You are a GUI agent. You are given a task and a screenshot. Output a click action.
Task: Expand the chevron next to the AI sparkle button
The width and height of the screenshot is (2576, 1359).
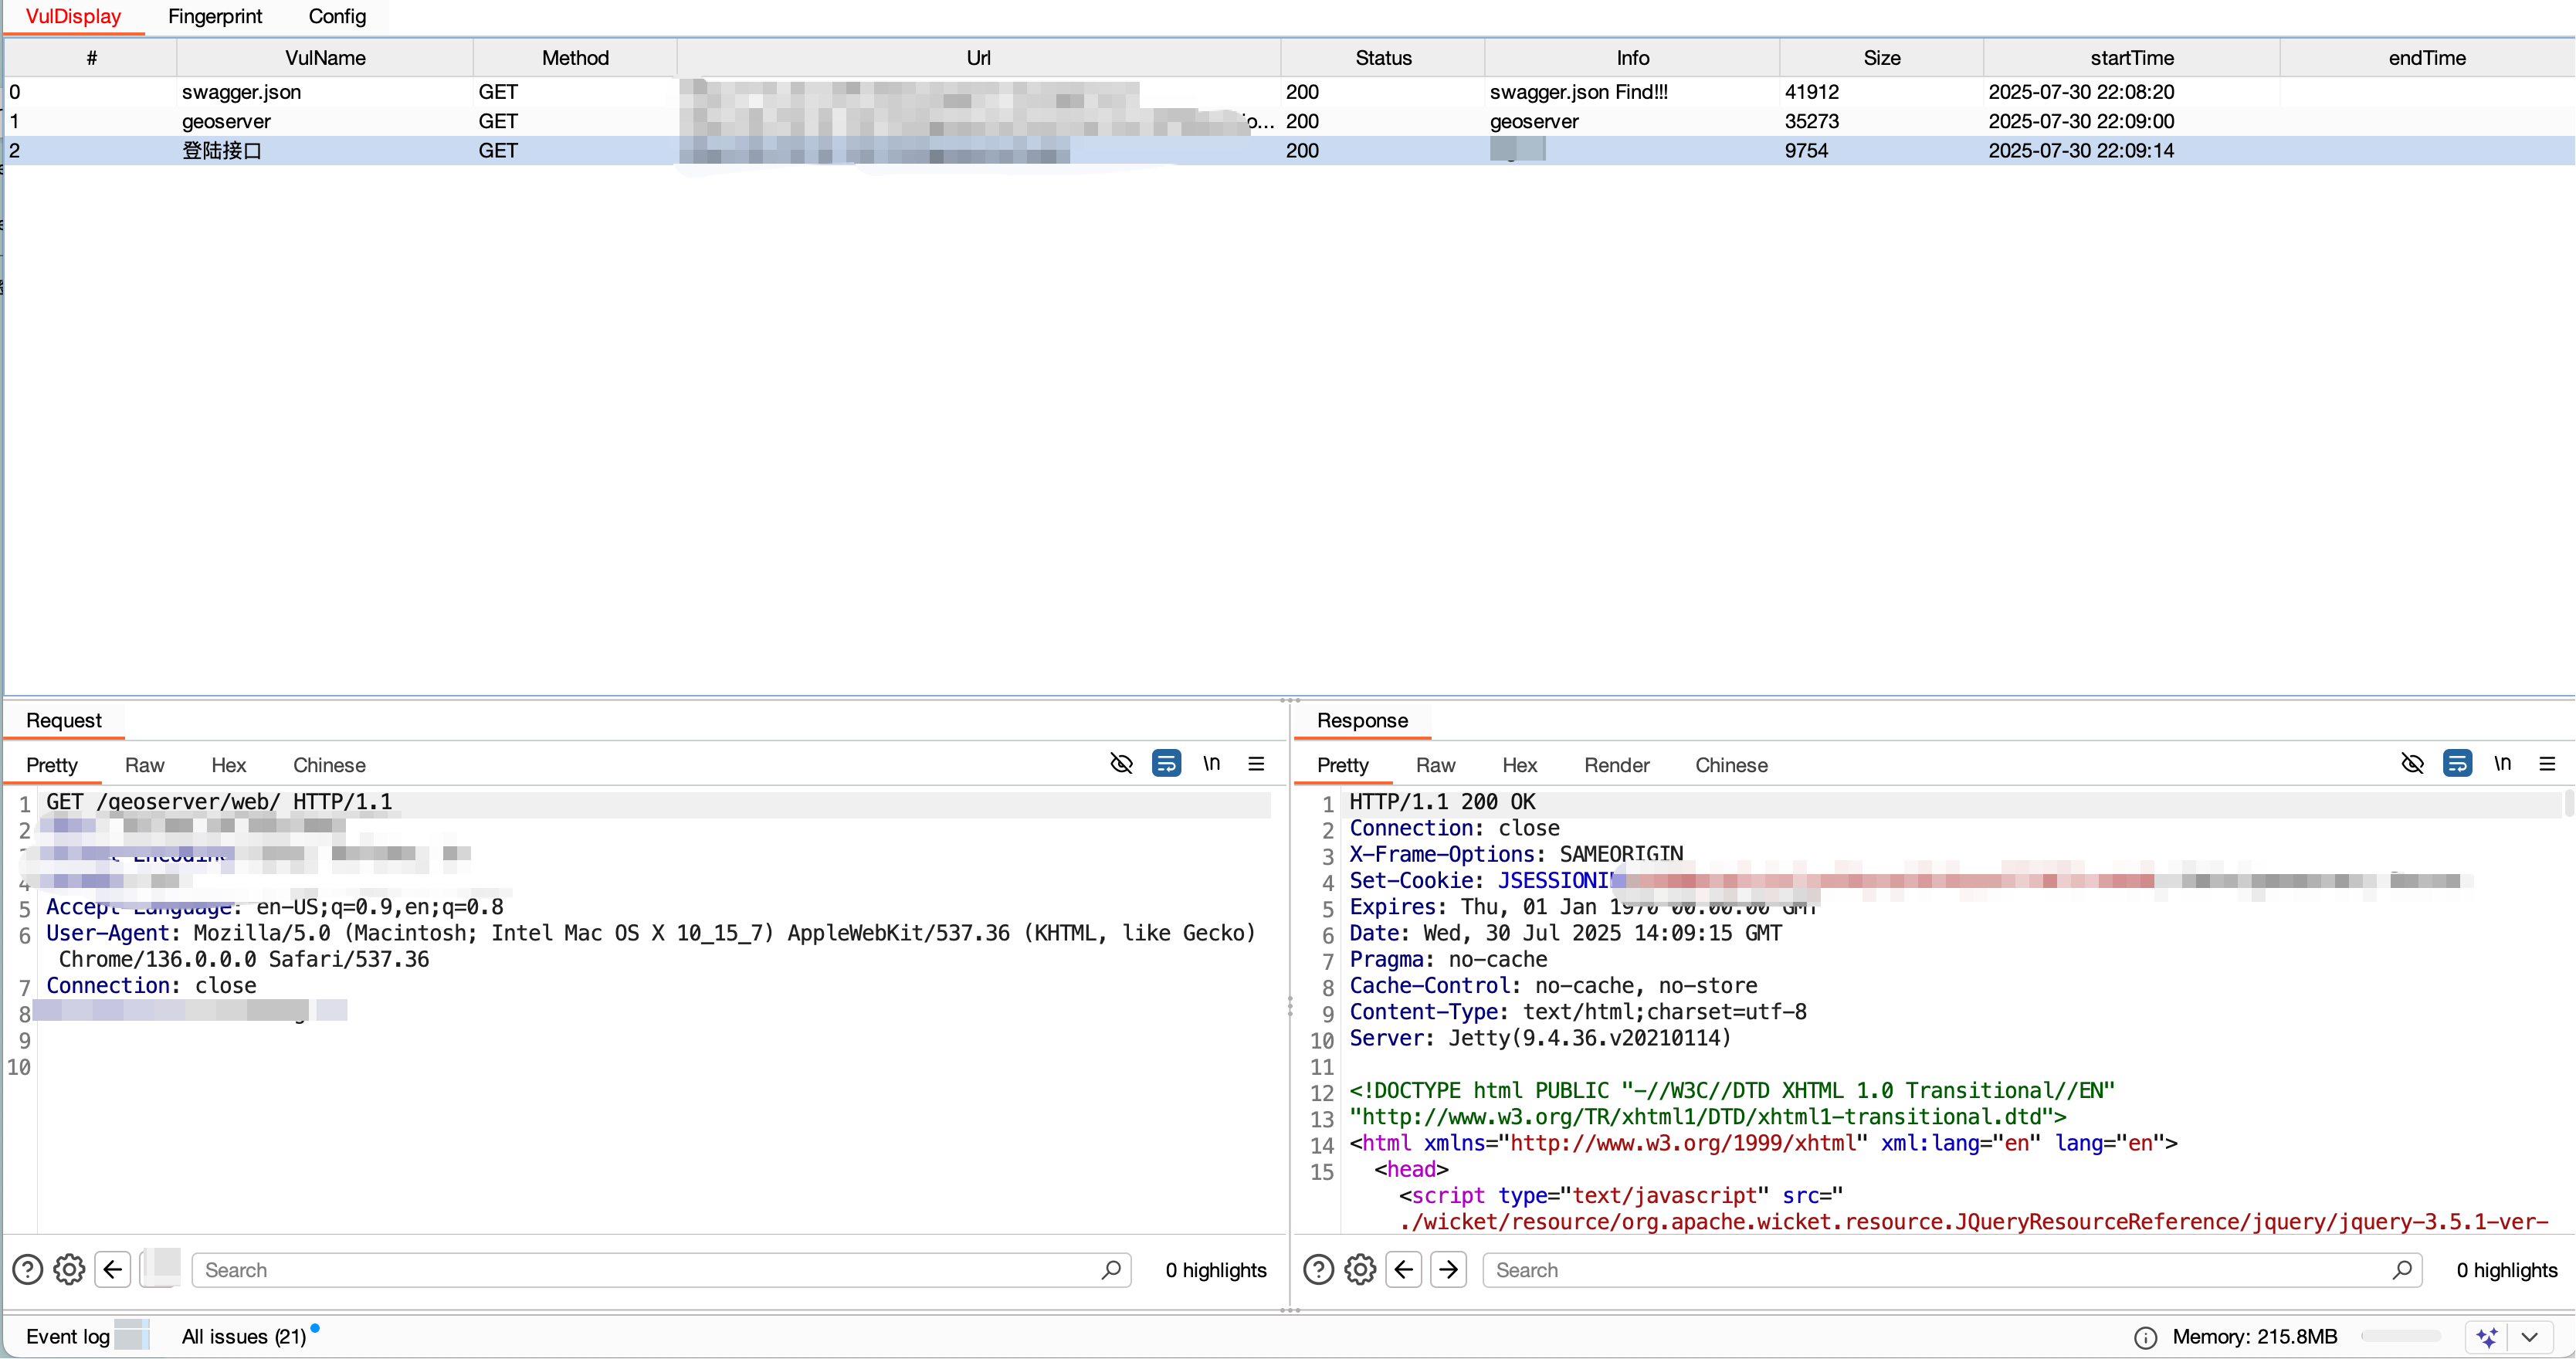pyautogui.click(x=2530, y=1337)
